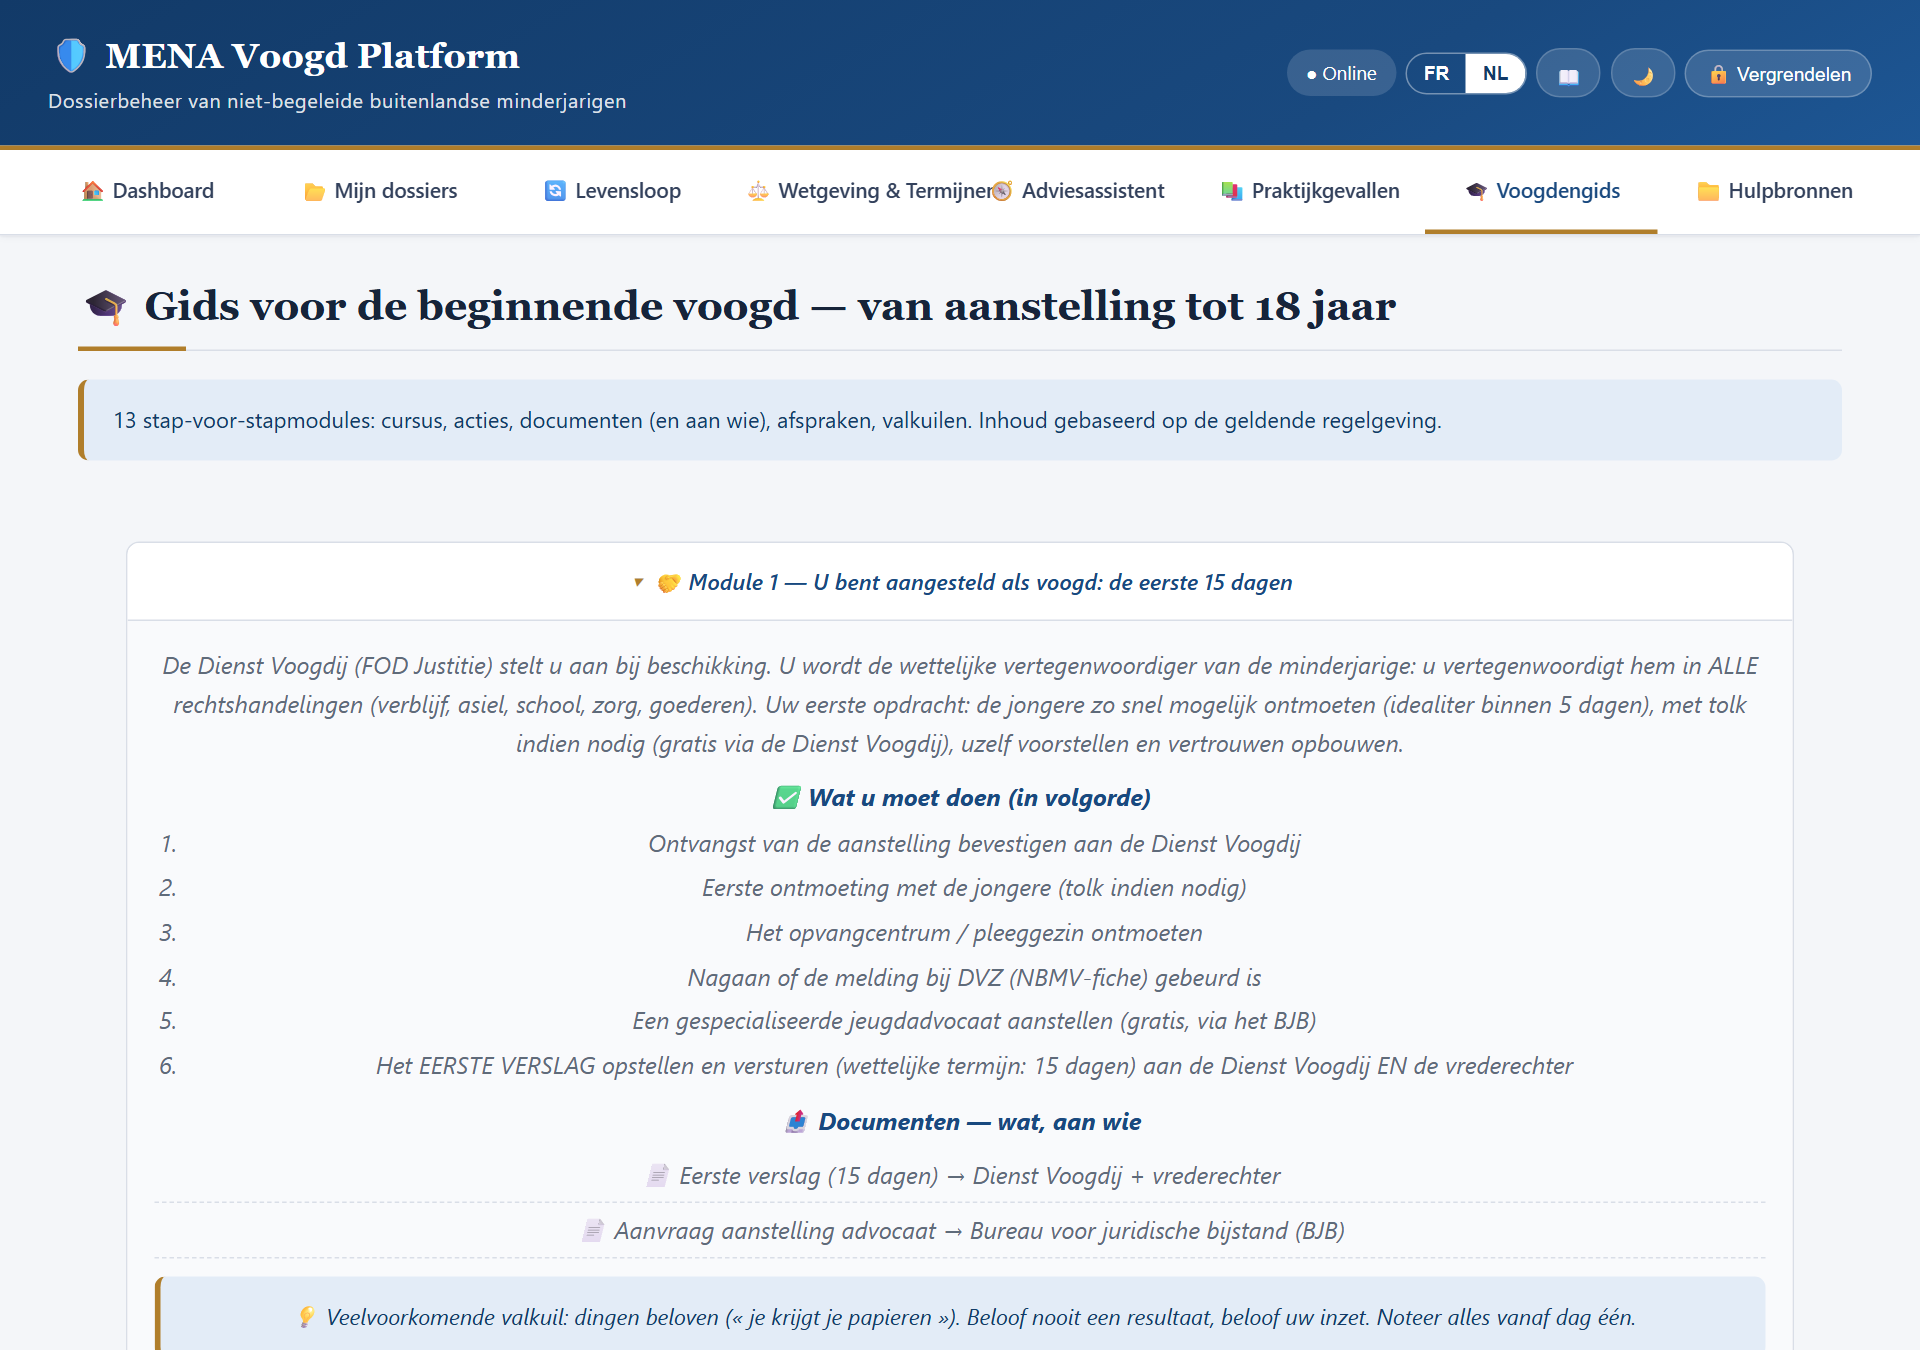The height and width of the screenshot is (1350, 1920).
Task: Click the outbox icon beside 'Documenten — wat, aan wie'
Action: (x=796, y=1122)
